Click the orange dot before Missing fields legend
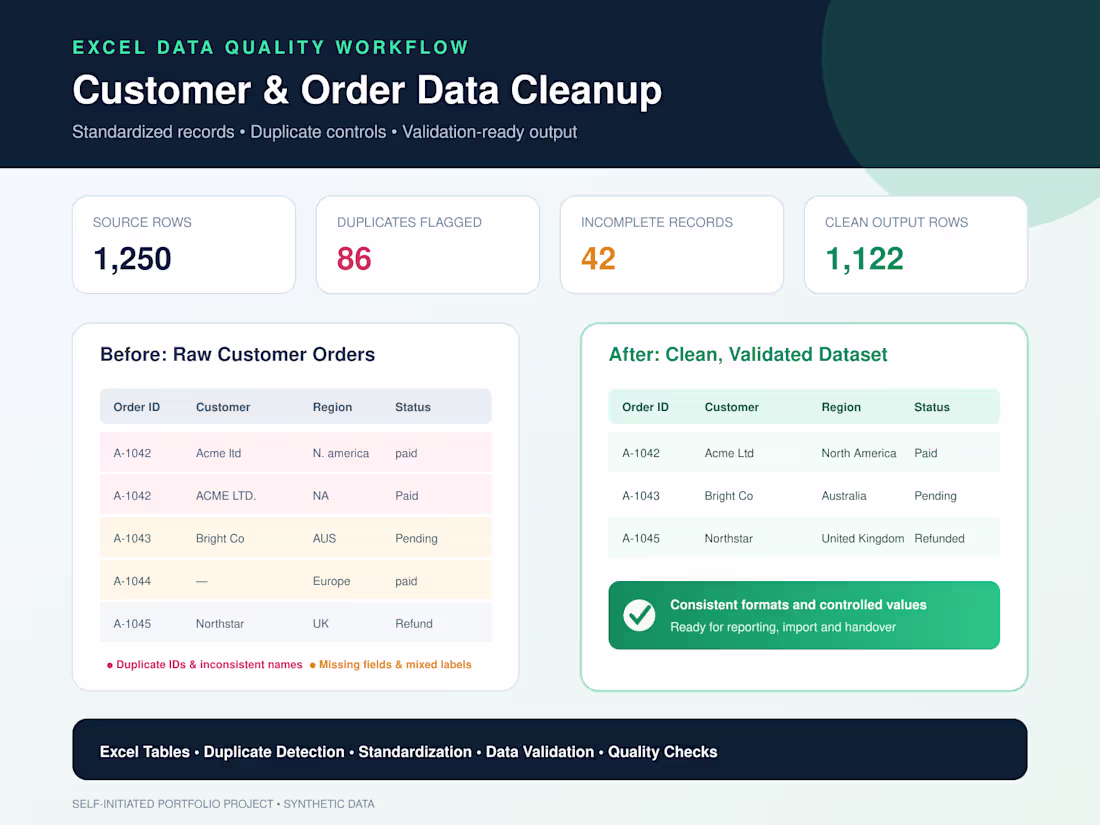 (312, 665)
